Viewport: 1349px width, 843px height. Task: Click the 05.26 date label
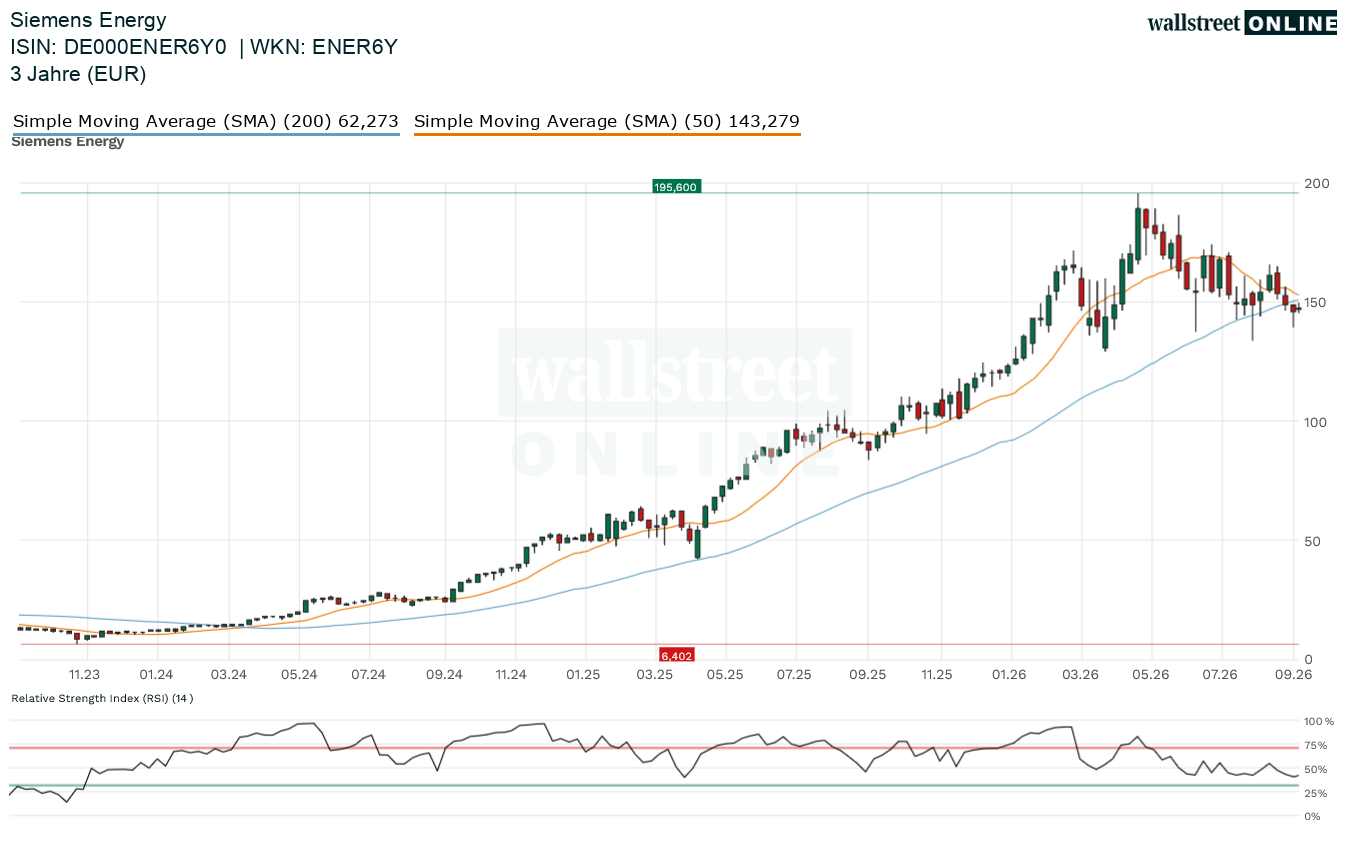click(x=1151, y=675)
